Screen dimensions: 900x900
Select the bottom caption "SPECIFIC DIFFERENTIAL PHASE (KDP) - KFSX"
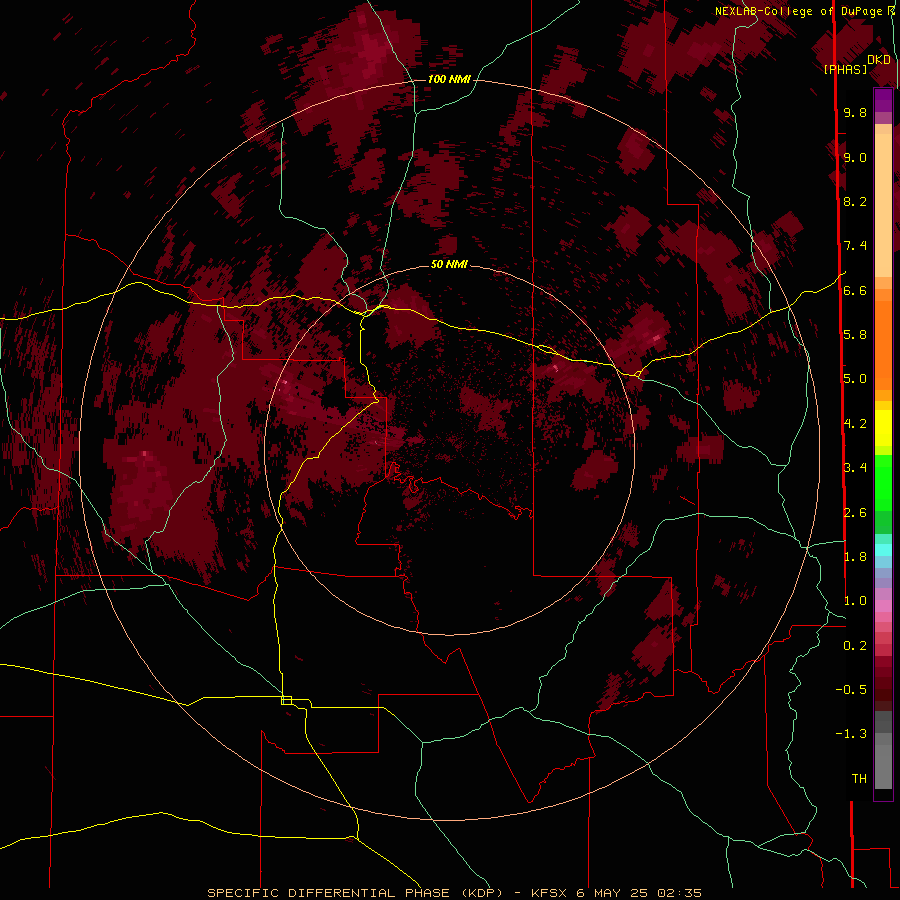[x=389, y=893]
